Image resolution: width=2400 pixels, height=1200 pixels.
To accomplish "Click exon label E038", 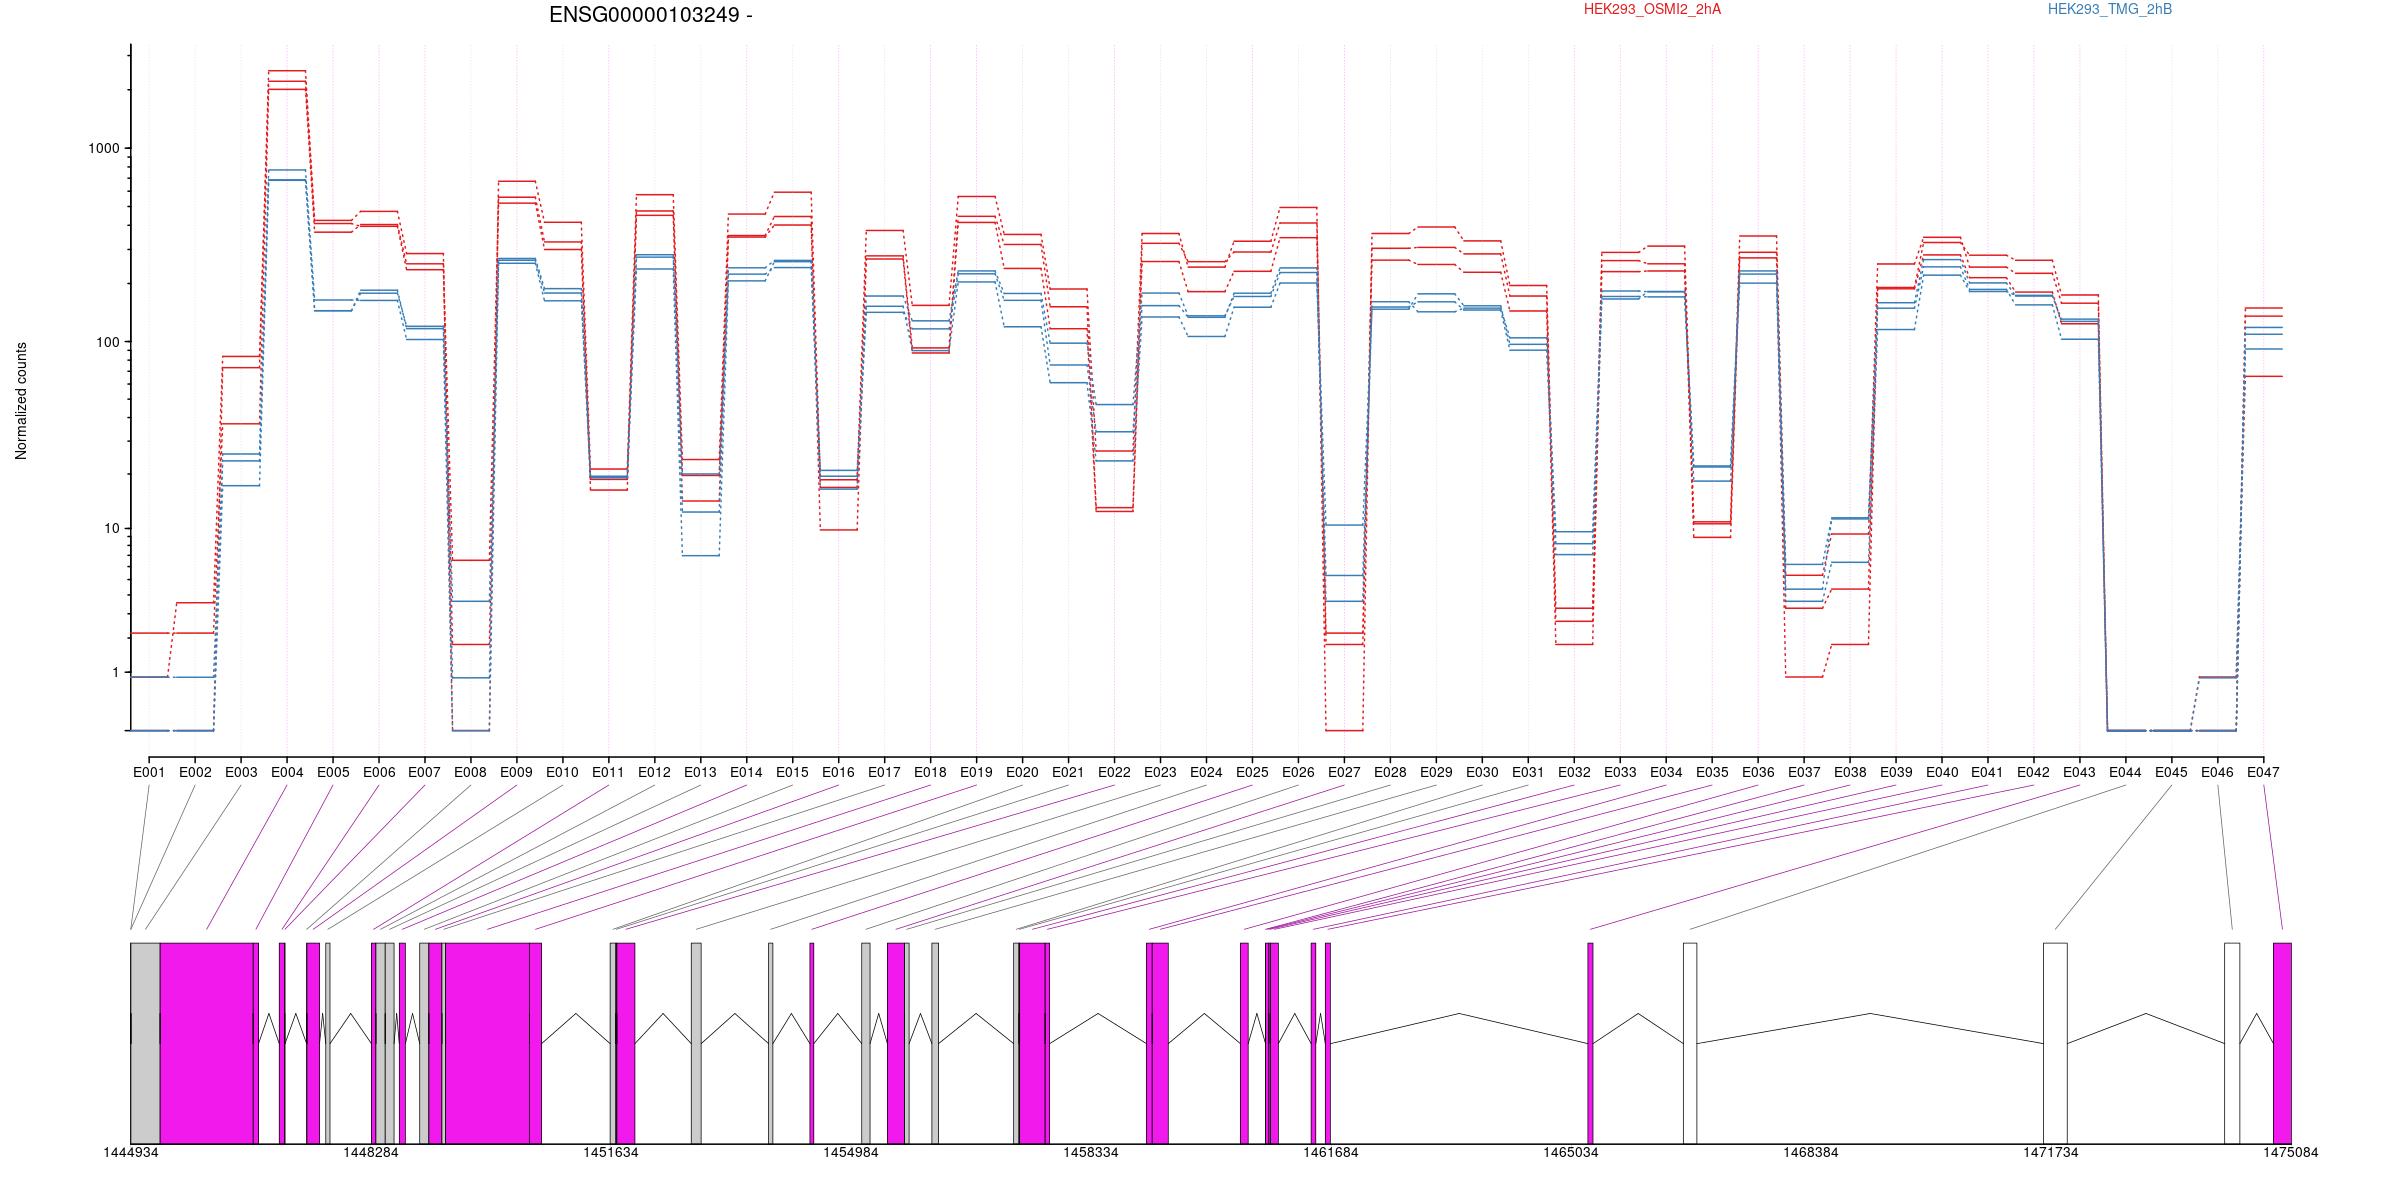I will [1851, 772].
